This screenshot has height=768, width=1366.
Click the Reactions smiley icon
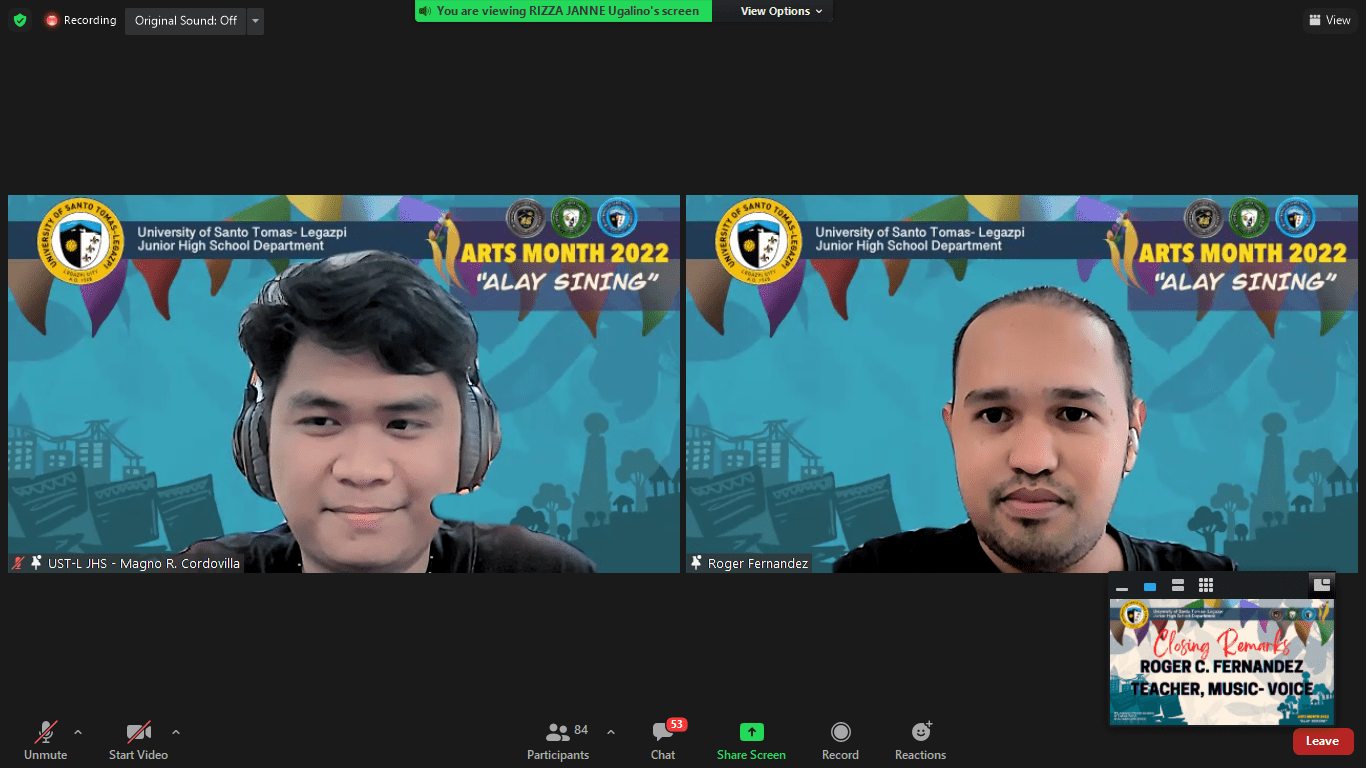pyautogui.click(x=920, y=733)
